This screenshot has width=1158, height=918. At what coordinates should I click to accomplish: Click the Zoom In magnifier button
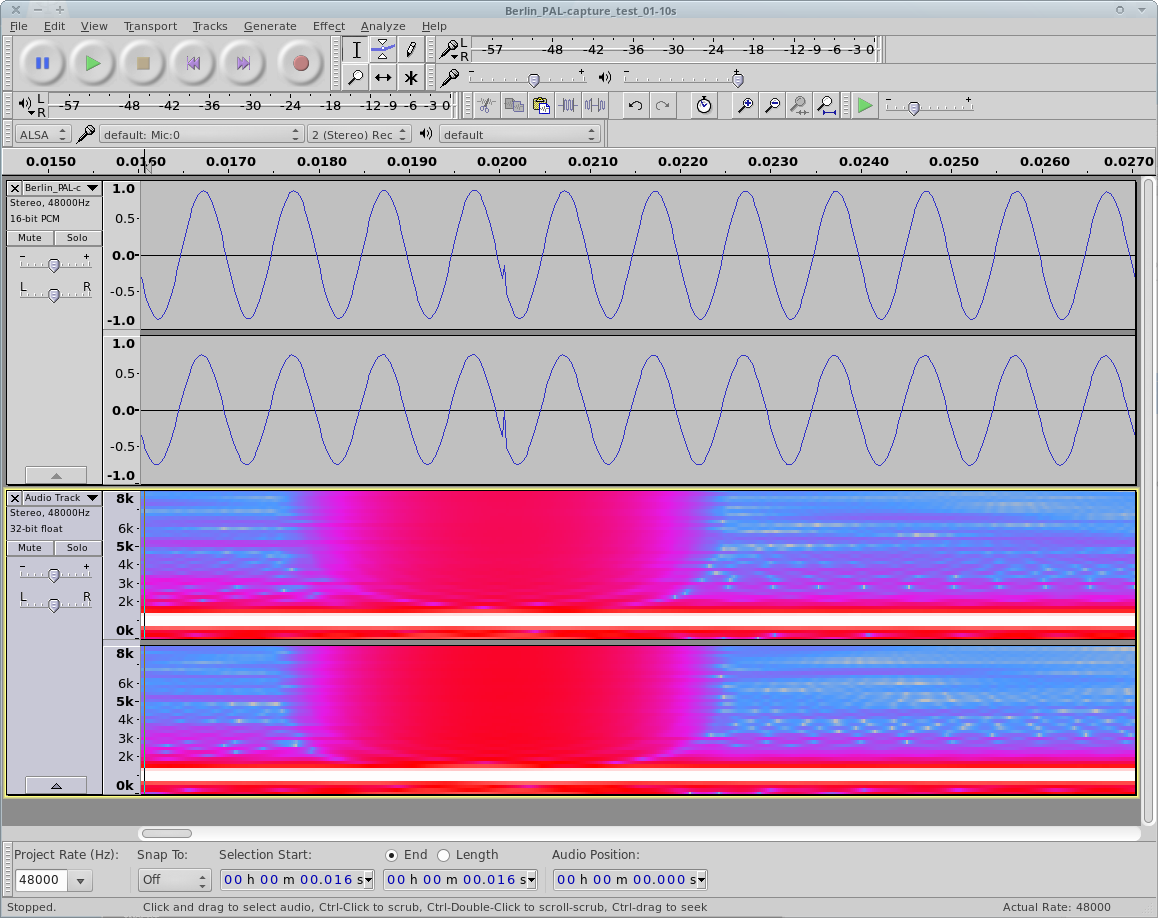[x=745, y=105]
